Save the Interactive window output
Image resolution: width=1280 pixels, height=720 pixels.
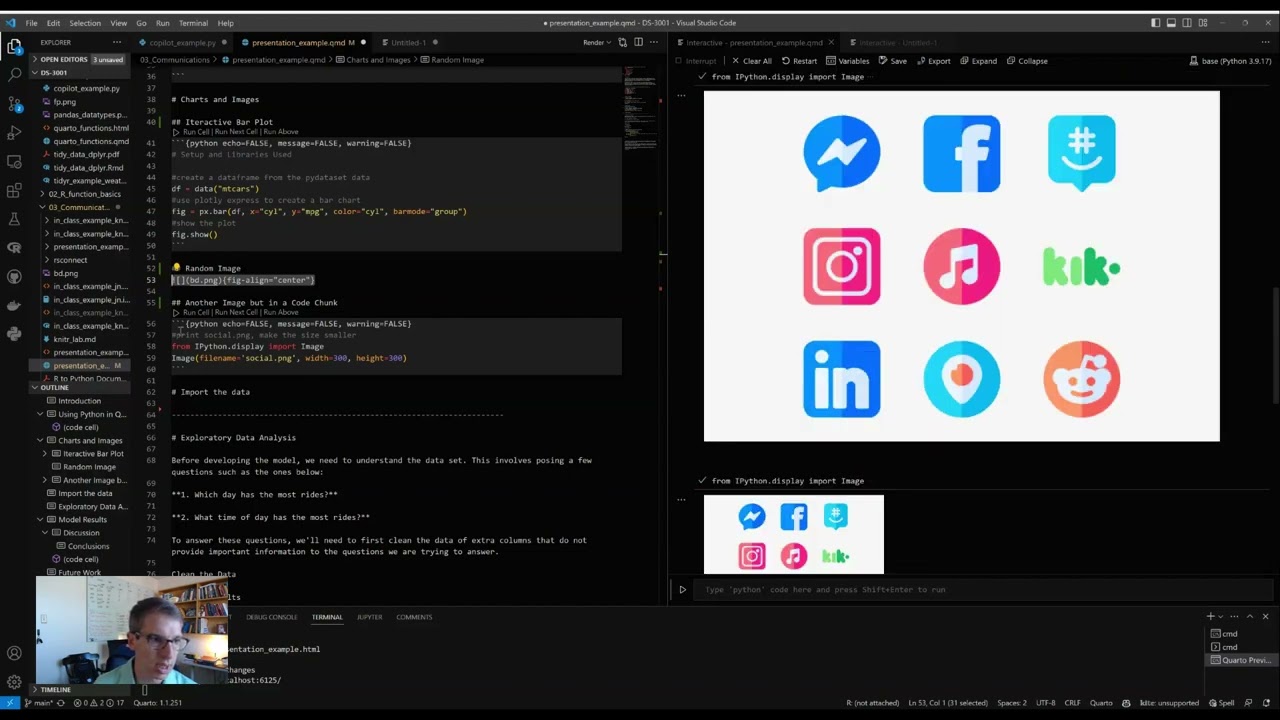pyautogui.click(x=892, y=61)
